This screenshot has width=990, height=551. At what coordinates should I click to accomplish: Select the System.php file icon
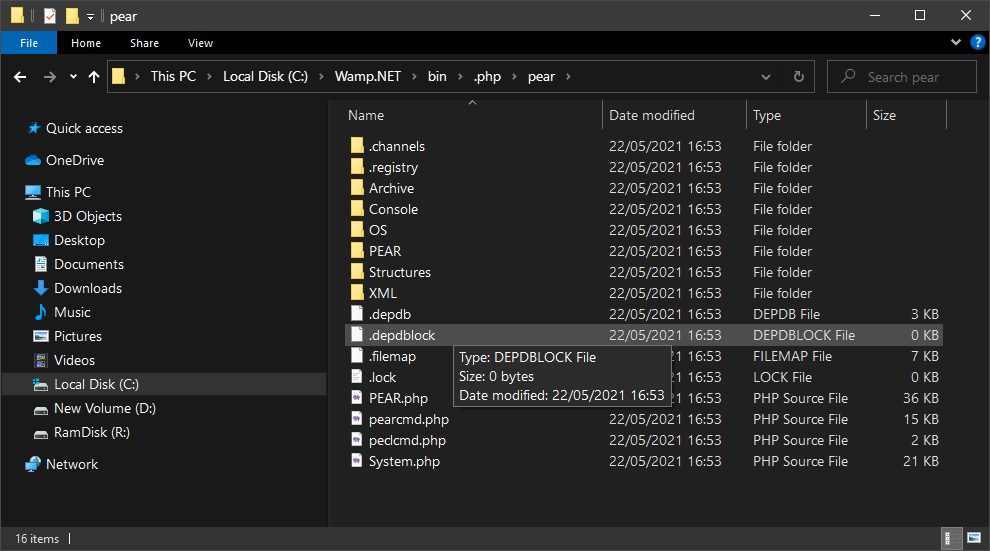[x=357, y=461]
